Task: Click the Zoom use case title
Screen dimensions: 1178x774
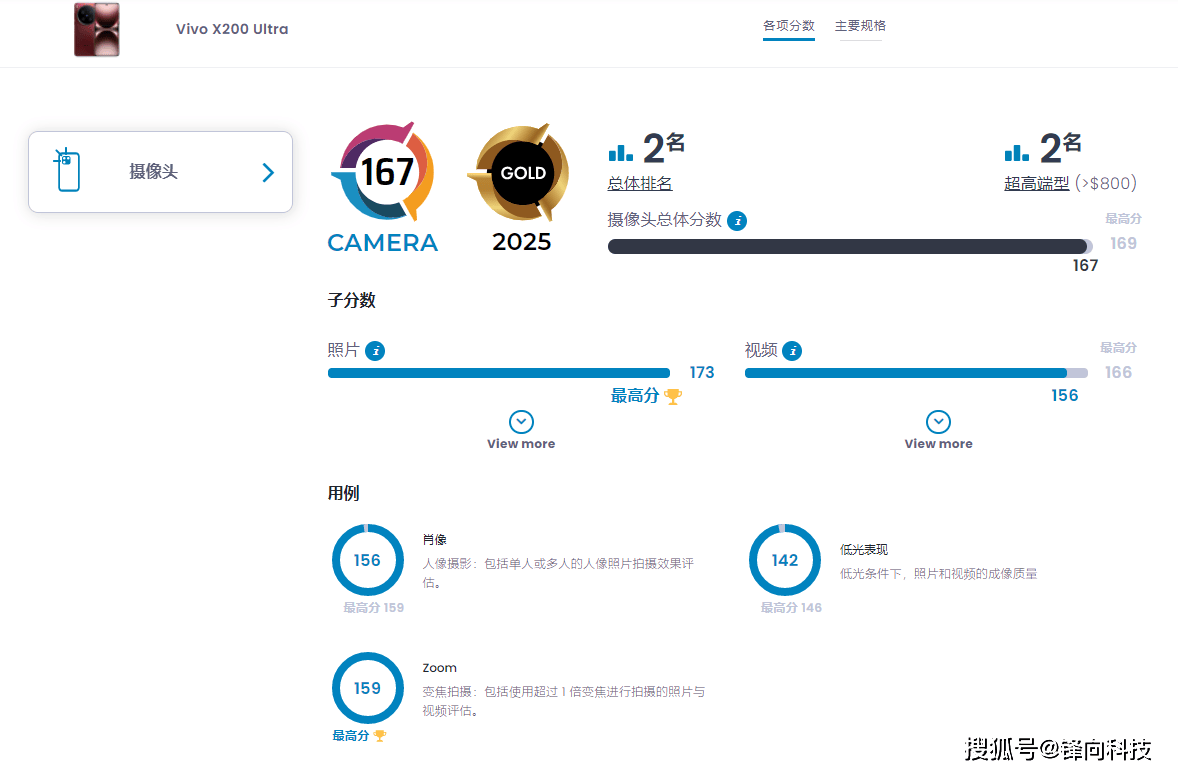Action: tap(439, 668)
